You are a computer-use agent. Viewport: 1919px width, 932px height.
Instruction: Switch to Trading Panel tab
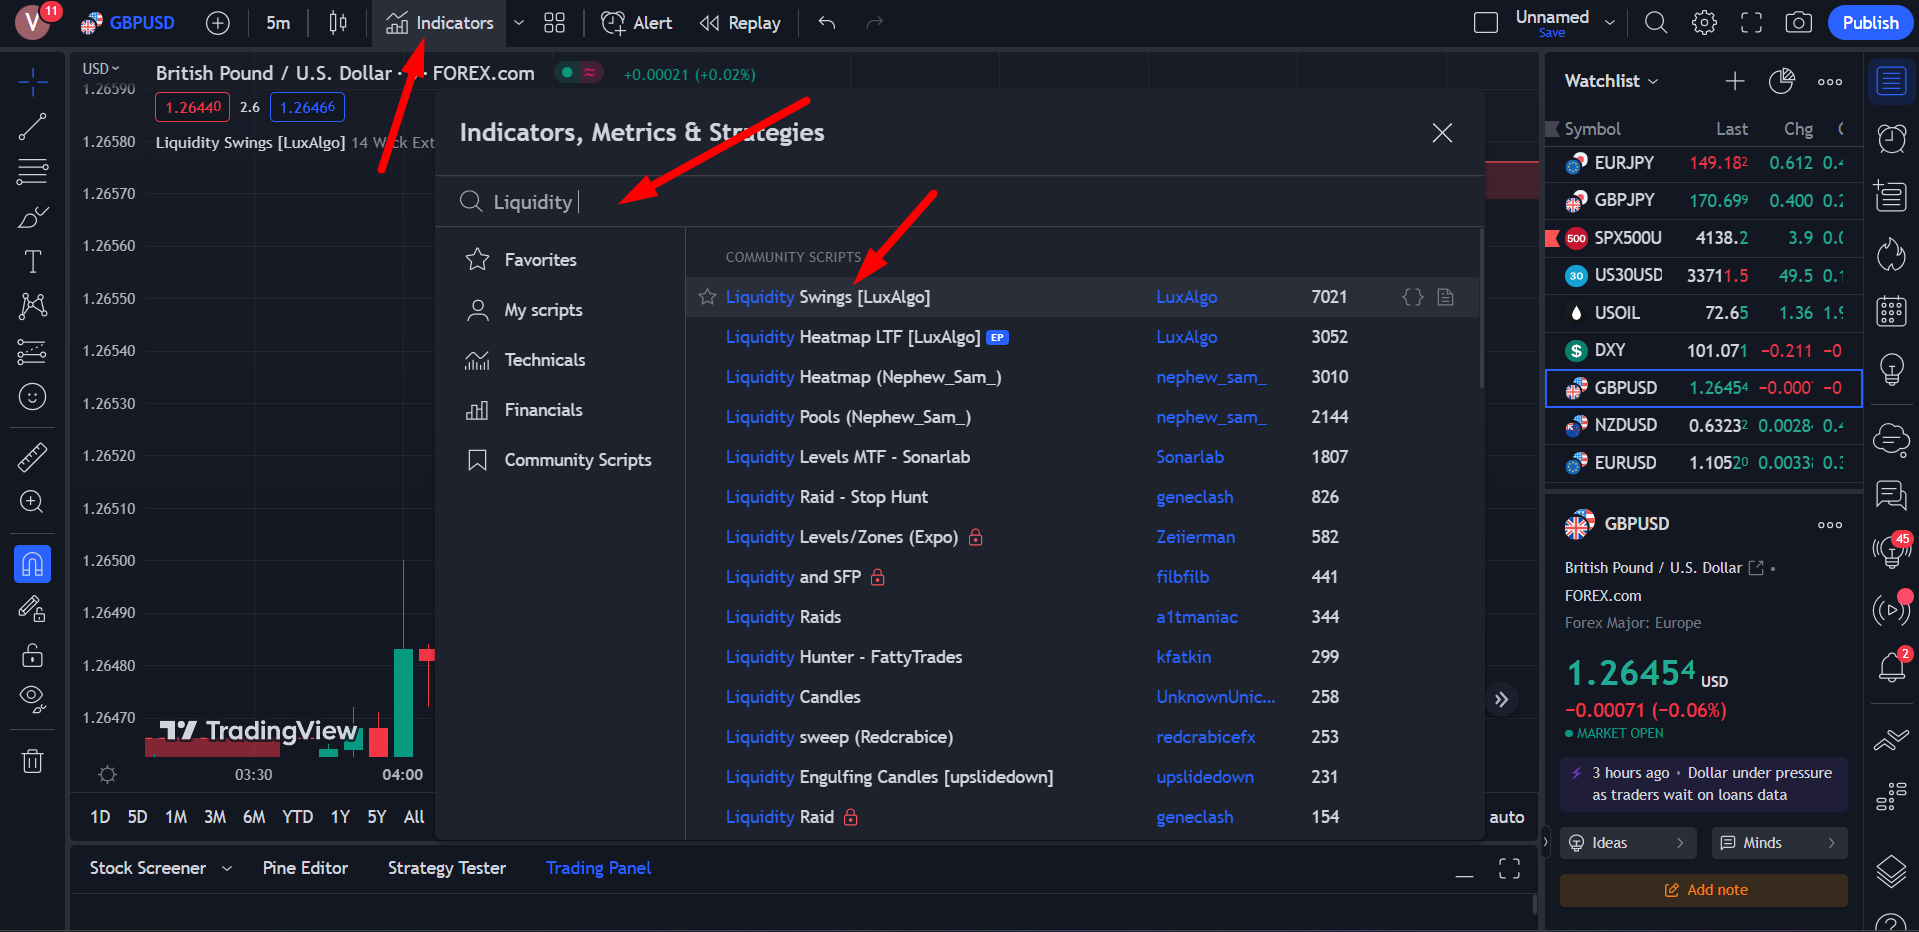pos(598,868)
